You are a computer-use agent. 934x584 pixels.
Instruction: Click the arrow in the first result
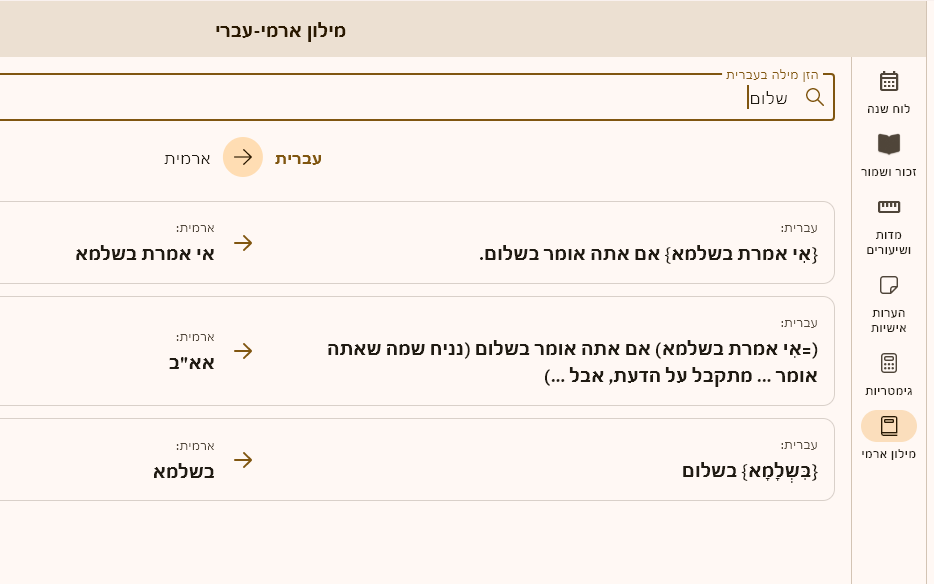point(242,243)
